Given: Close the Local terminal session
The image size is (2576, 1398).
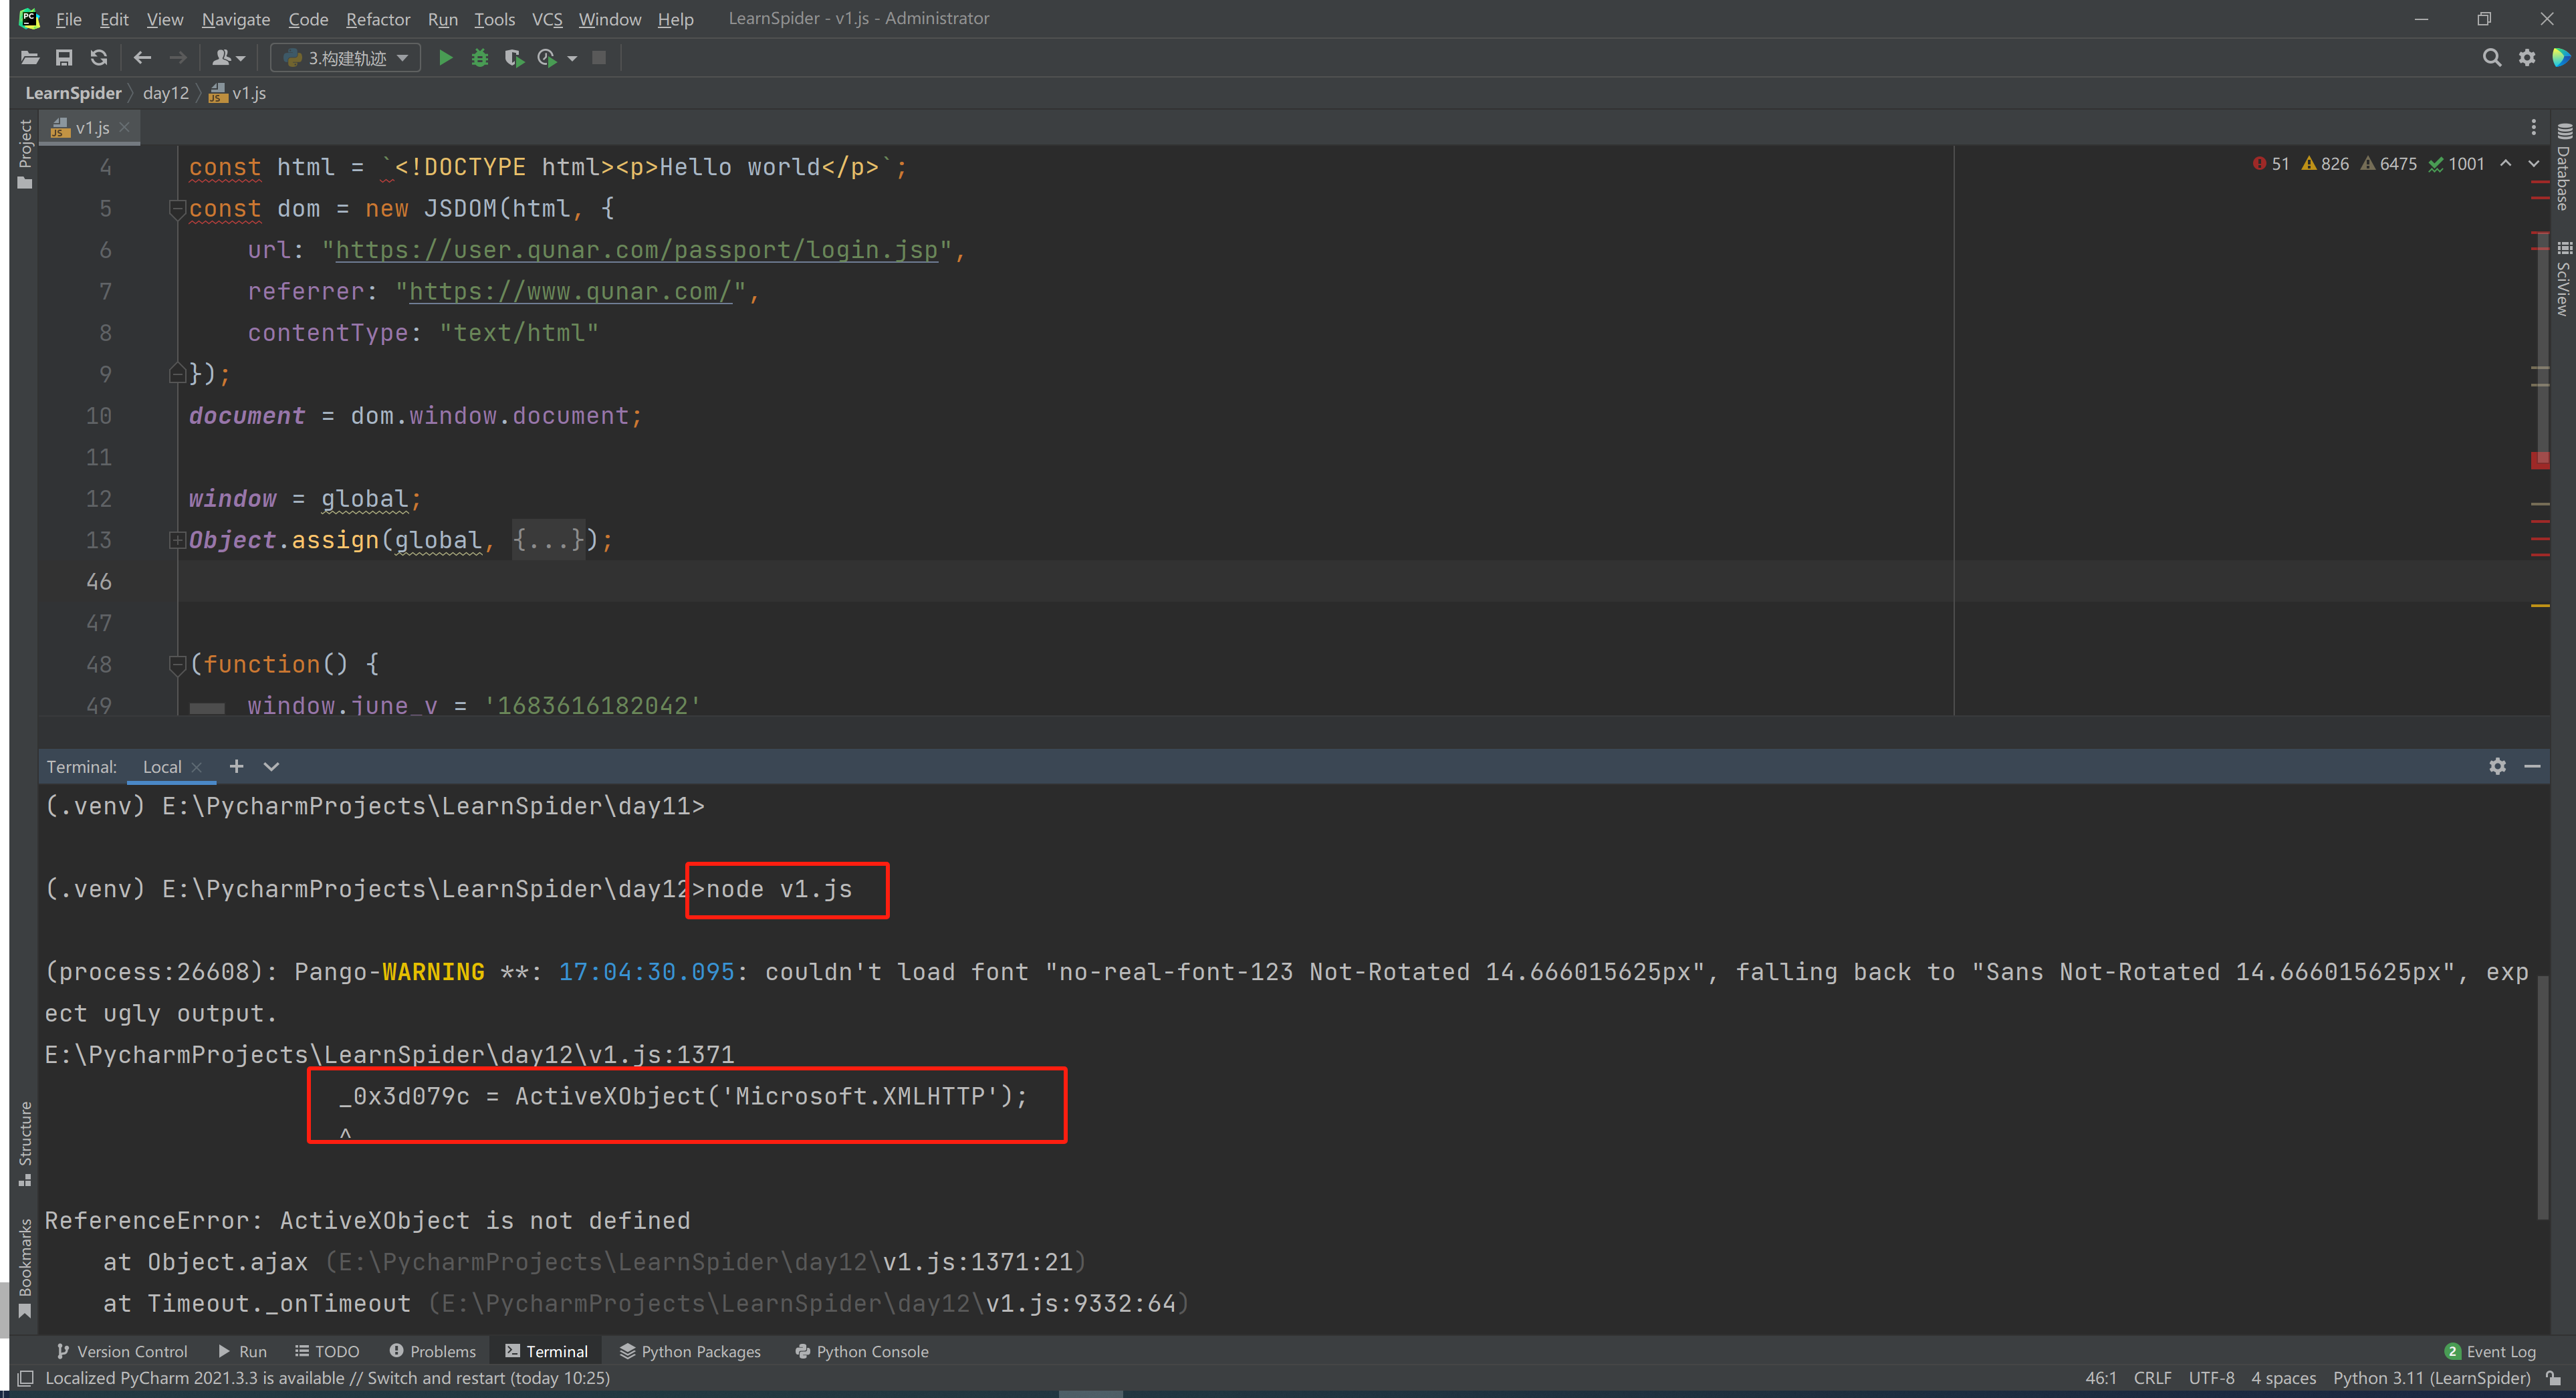Looking at the screenshot, I should coord(197,767).
